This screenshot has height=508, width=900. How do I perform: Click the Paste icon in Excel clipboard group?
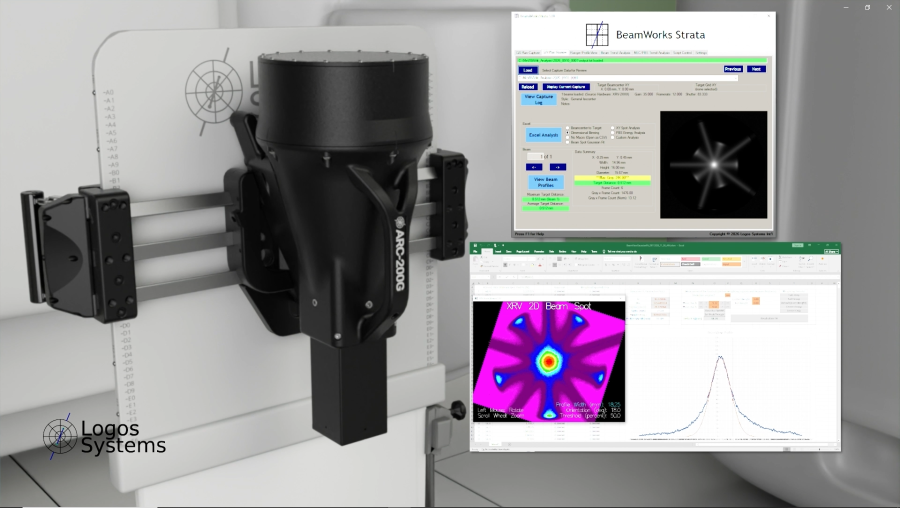[x=475, y=259]
